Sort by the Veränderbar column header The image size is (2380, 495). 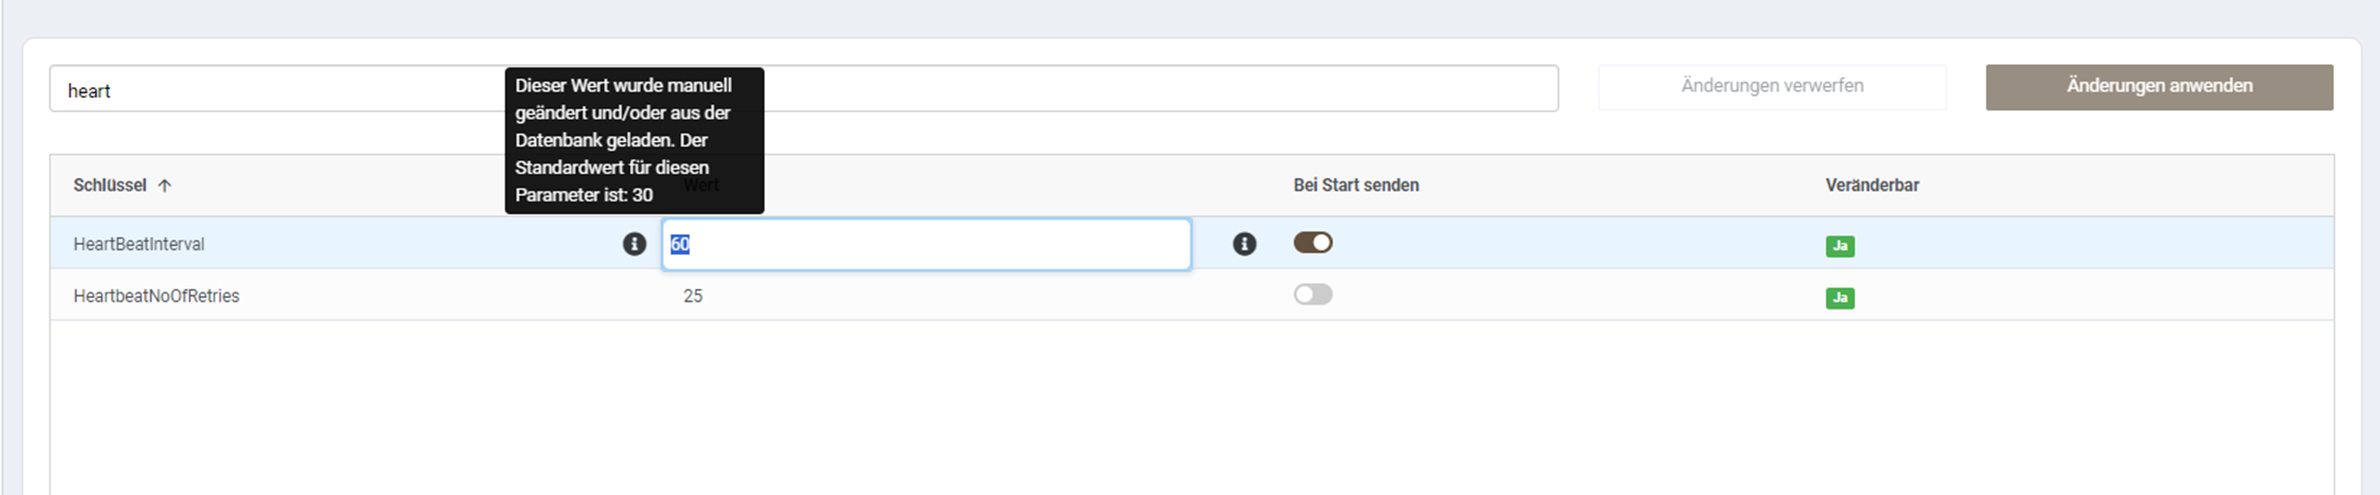click(x=1872, y=185)
